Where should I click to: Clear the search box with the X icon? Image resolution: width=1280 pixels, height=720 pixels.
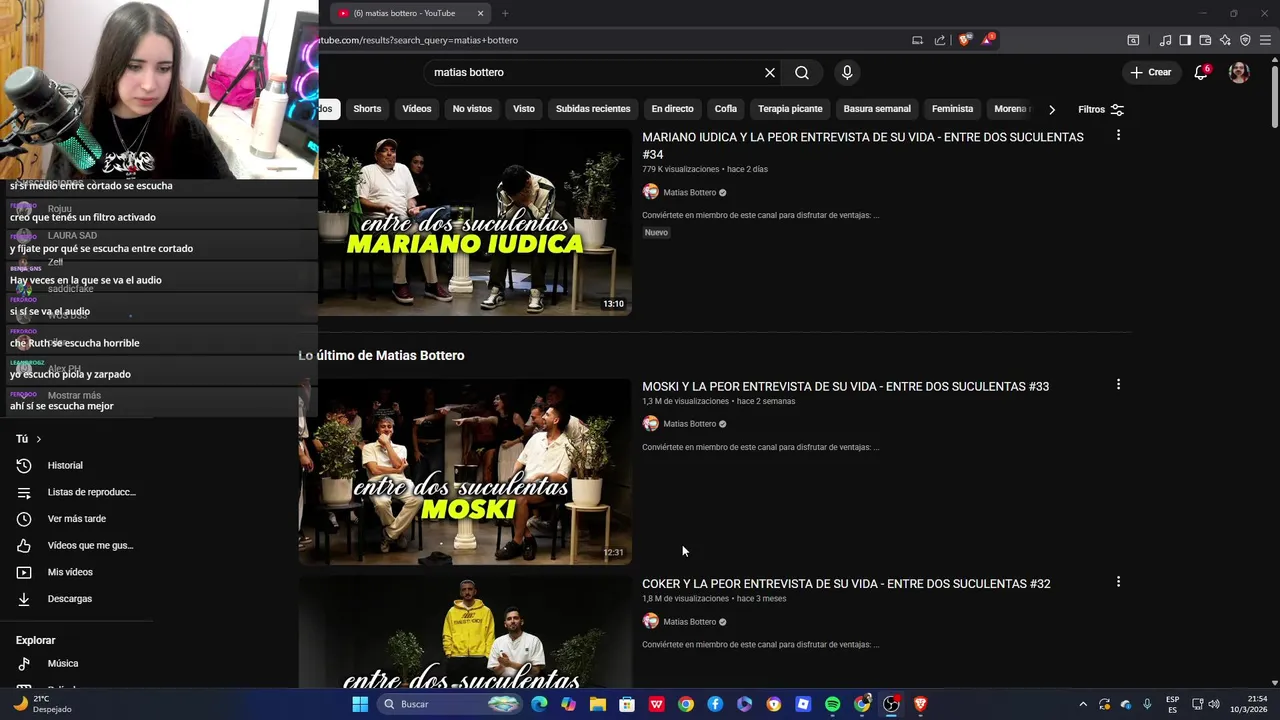pos(770,72)
